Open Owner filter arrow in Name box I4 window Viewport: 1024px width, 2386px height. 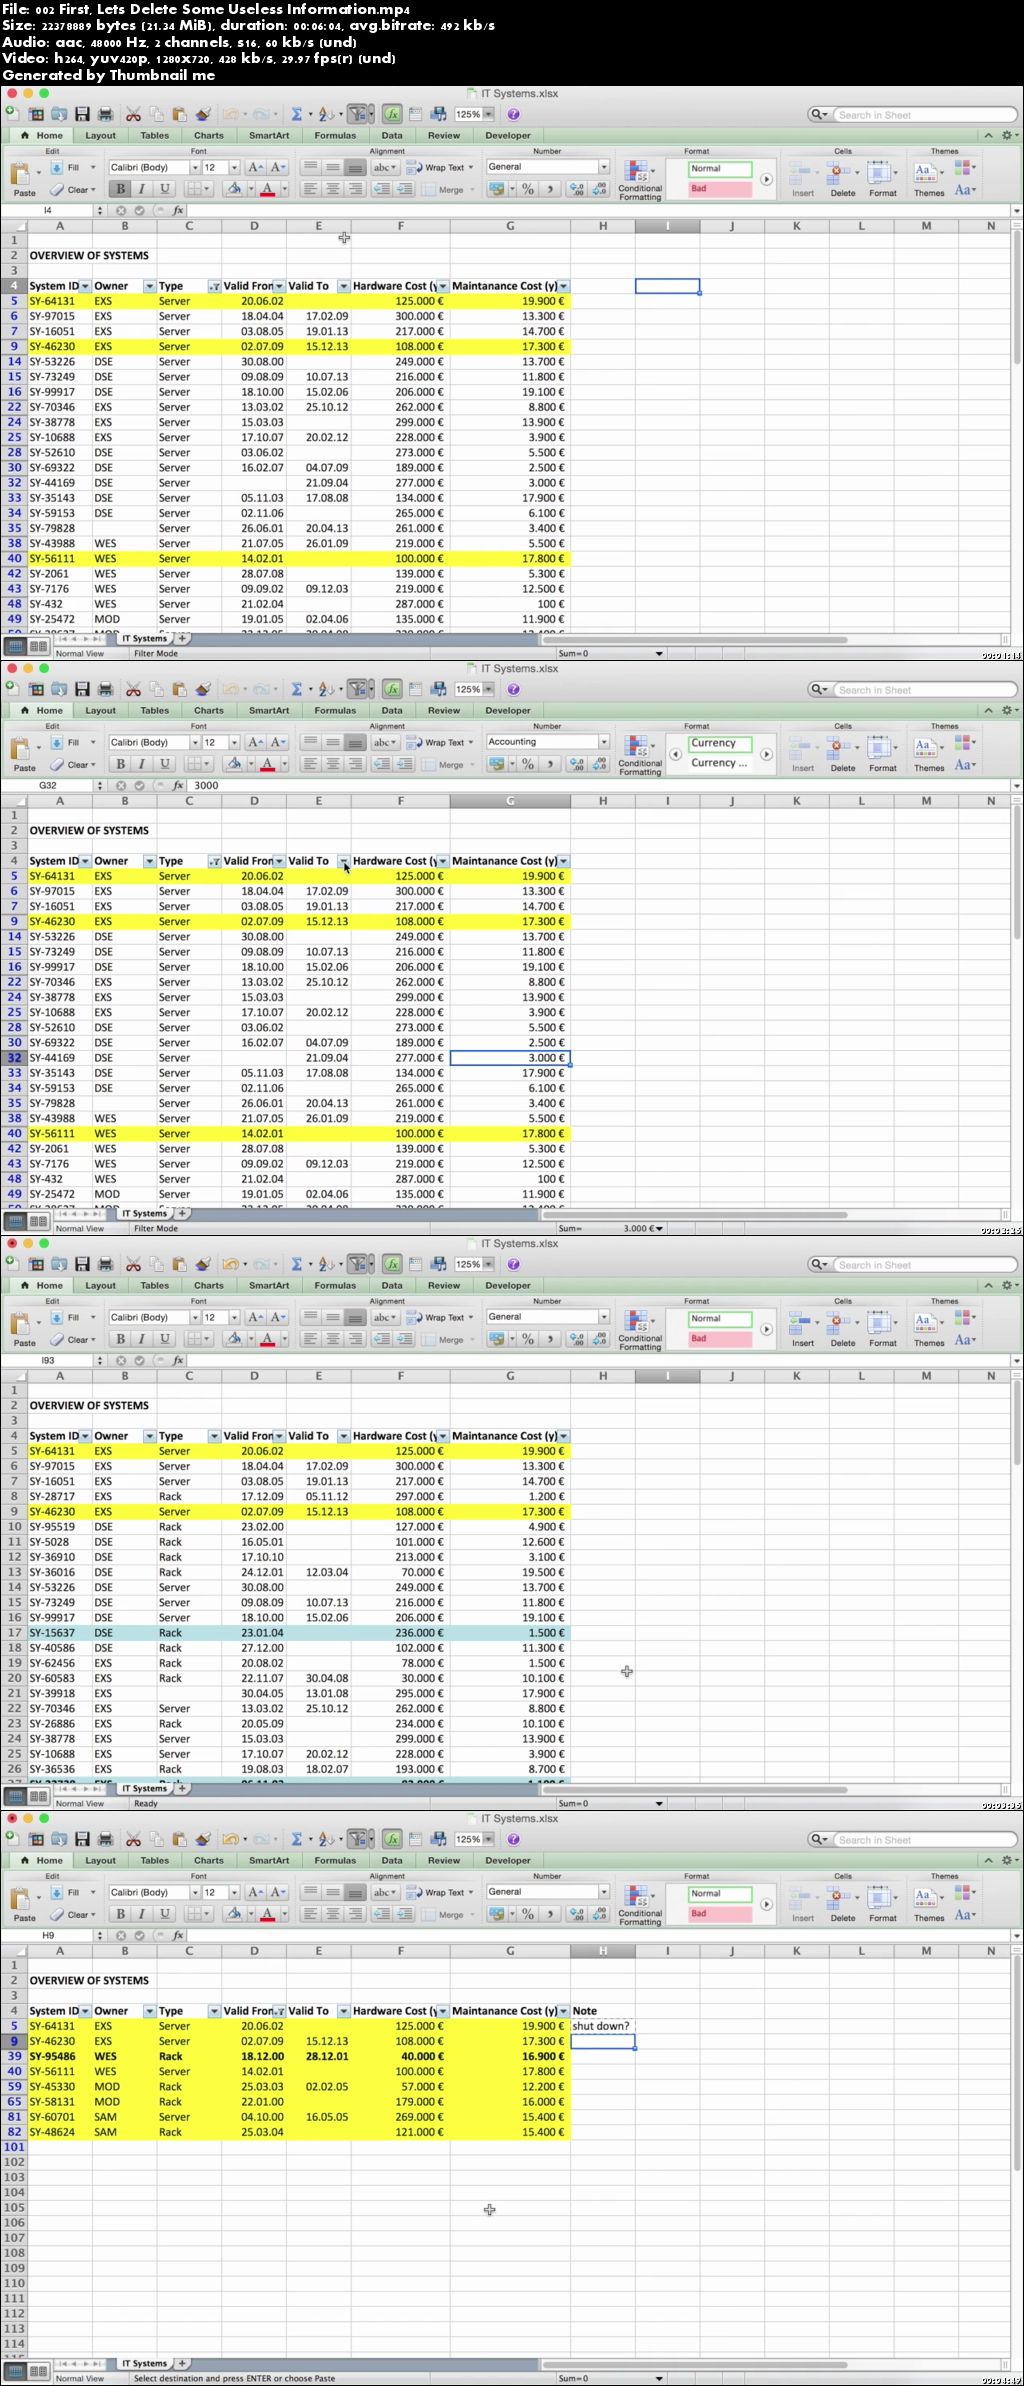click(x=149, y=286)
